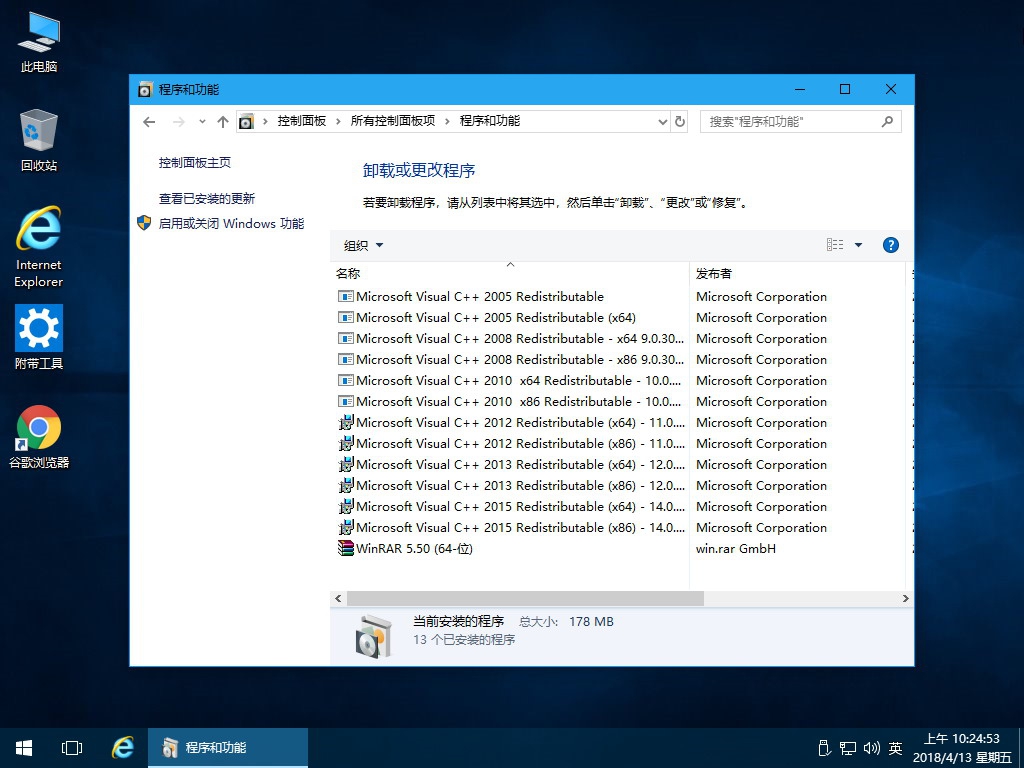This screenshot has width=1024, height=768.
Task: Open the blue help question icon
Action: [x=891, y=245]
